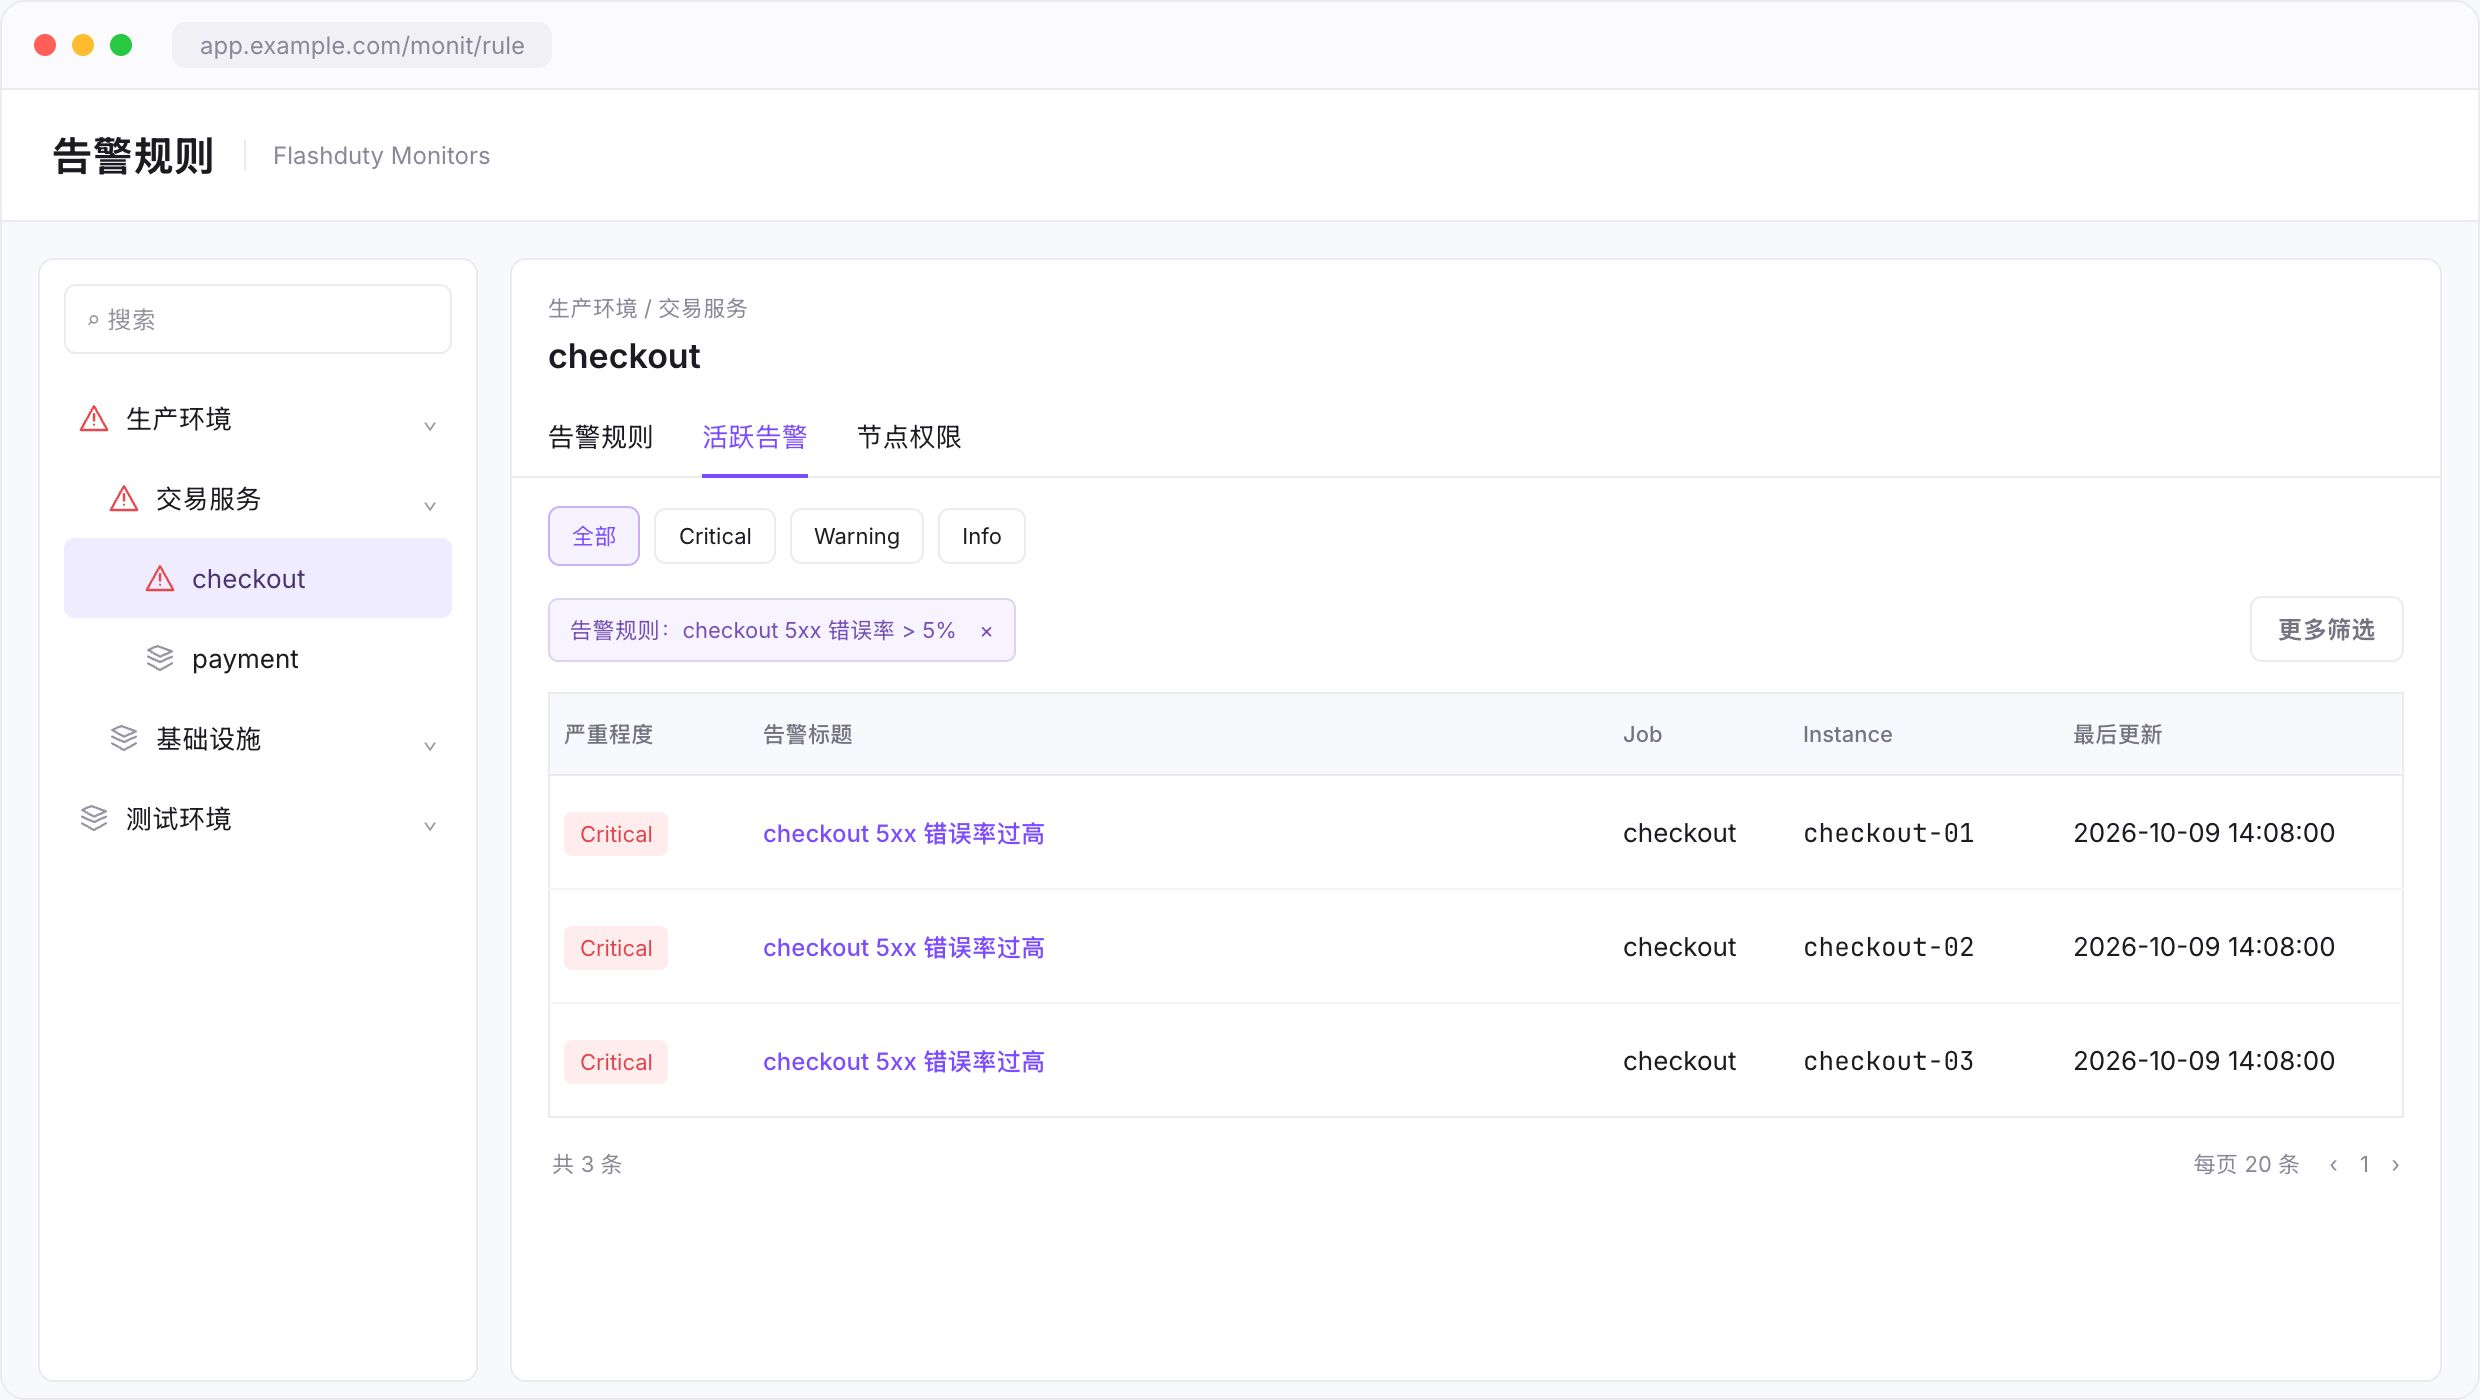Image resolution: width=2480 pixels, height=1400 pixels.
Task: Click the warning icon next to 交易服务
Action: (x=124, y=499)
